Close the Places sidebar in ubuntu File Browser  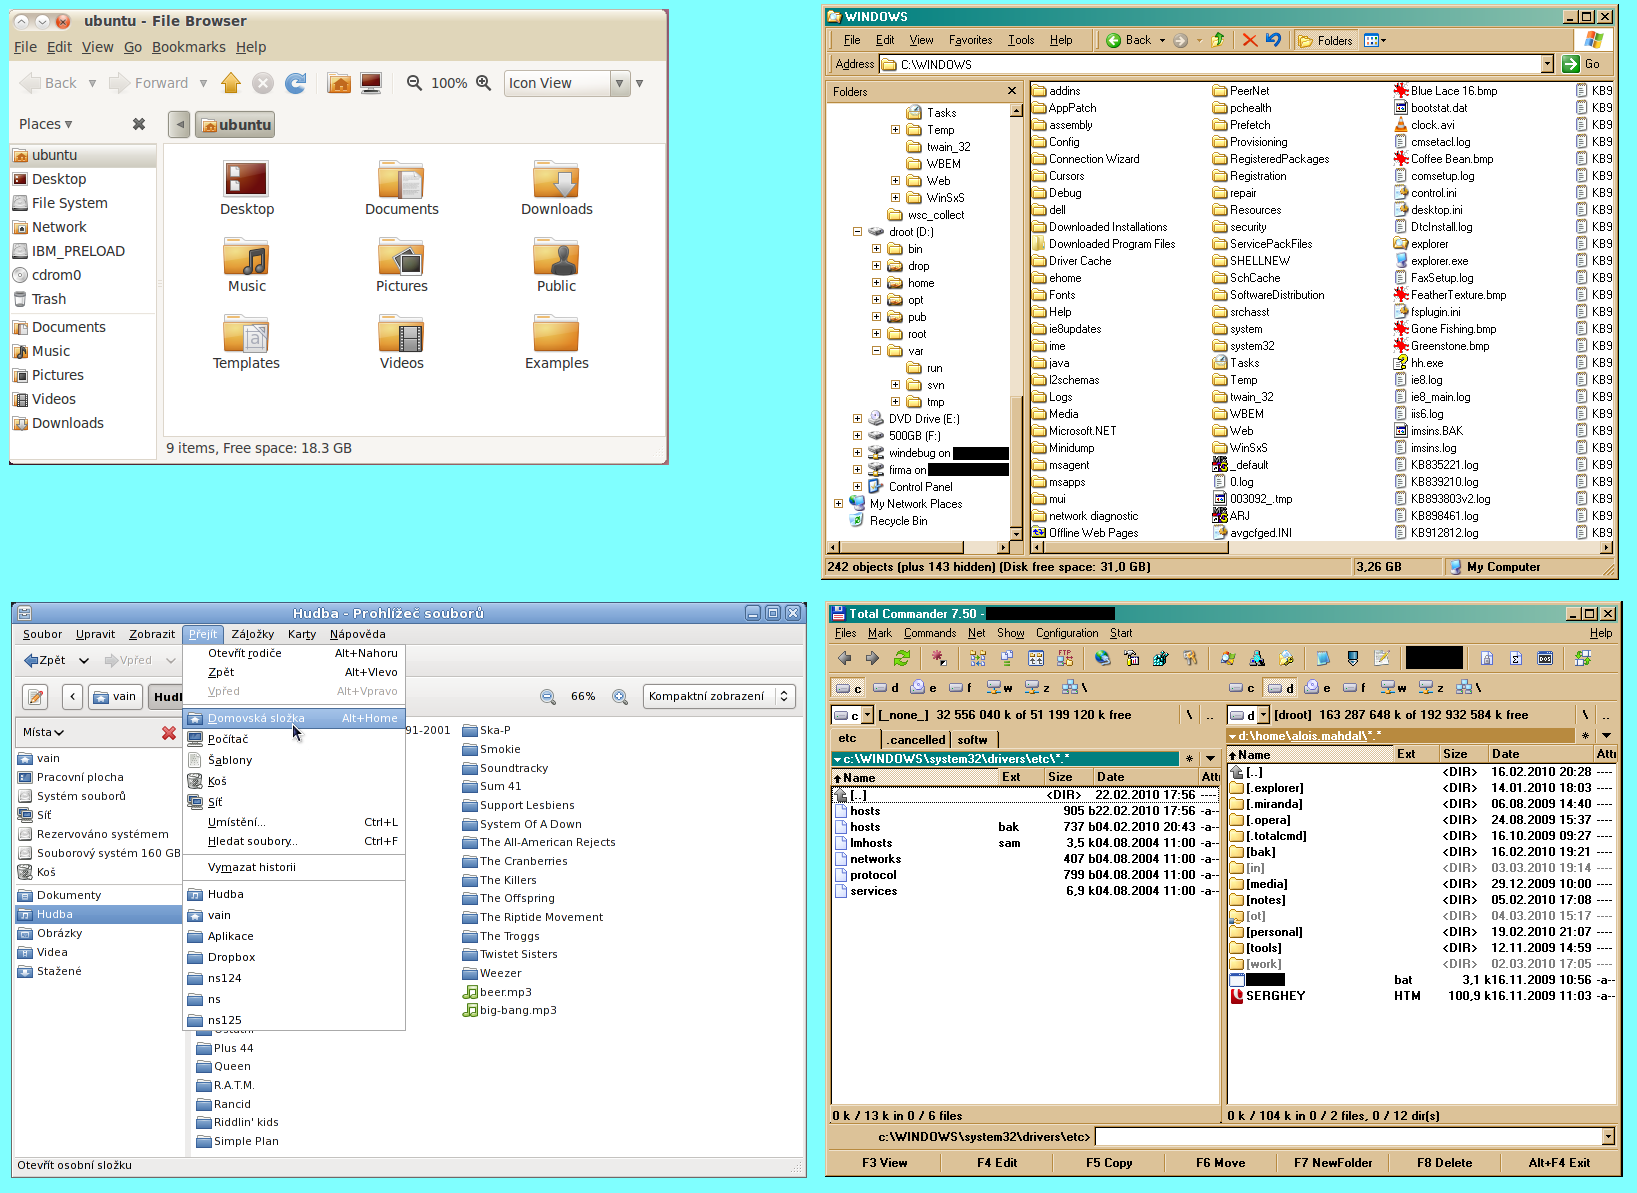point(139,124)
